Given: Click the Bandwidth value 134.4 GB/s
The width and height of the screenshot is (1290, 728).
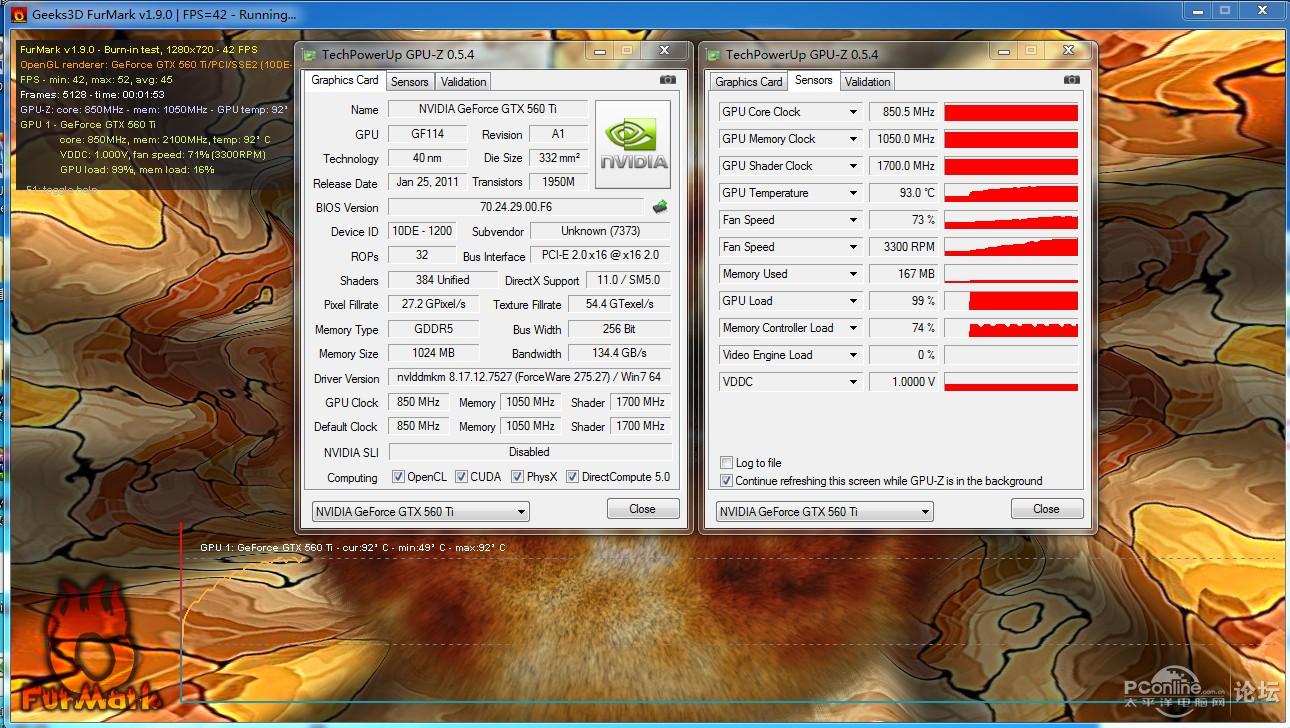Looking at the screenshot, I should (619, 353).
